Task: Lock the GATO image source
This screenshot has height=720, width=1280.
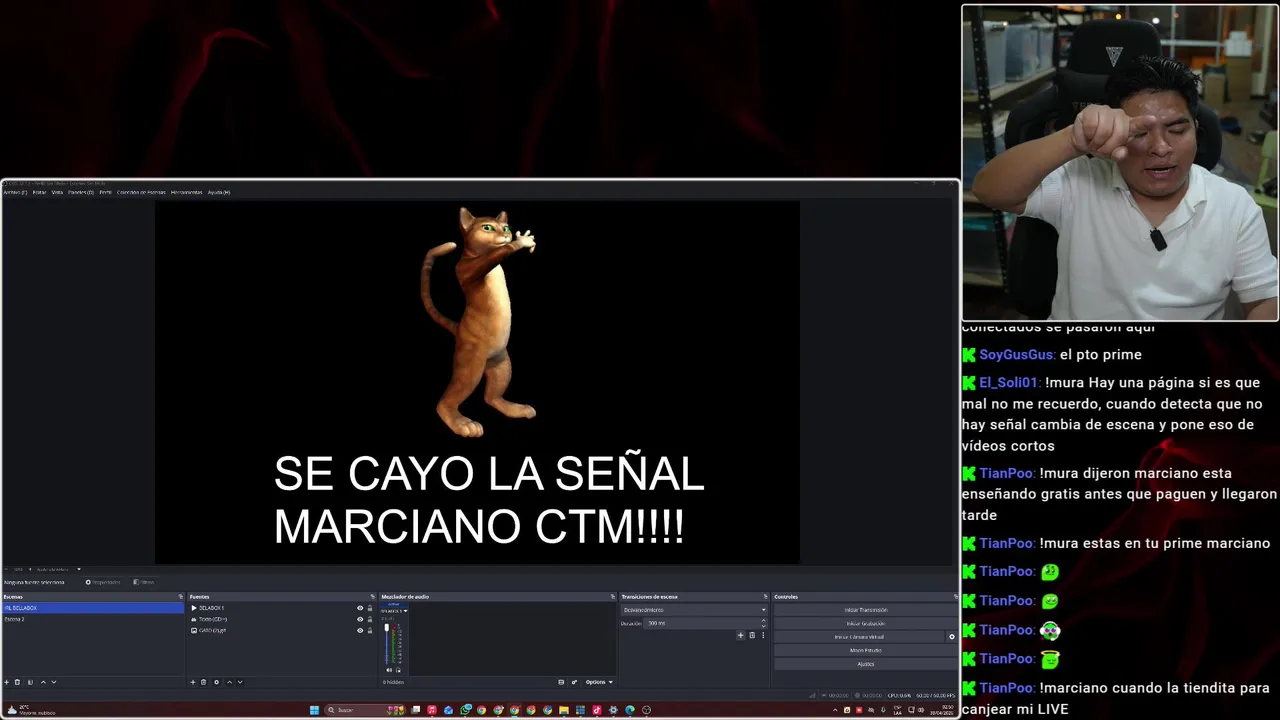Action: (x=370, y=630)
